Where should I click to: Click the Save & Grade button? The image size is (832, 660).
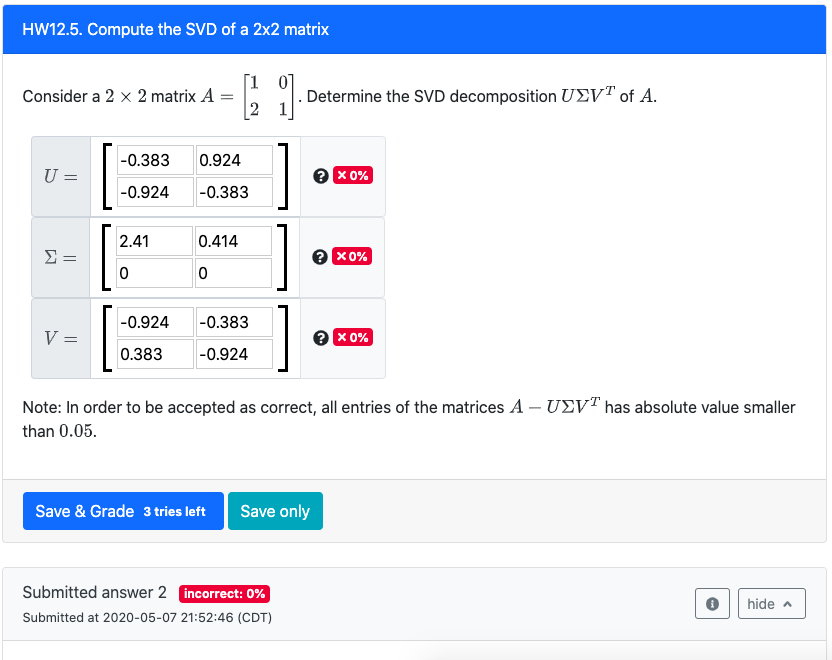point(123,511)
